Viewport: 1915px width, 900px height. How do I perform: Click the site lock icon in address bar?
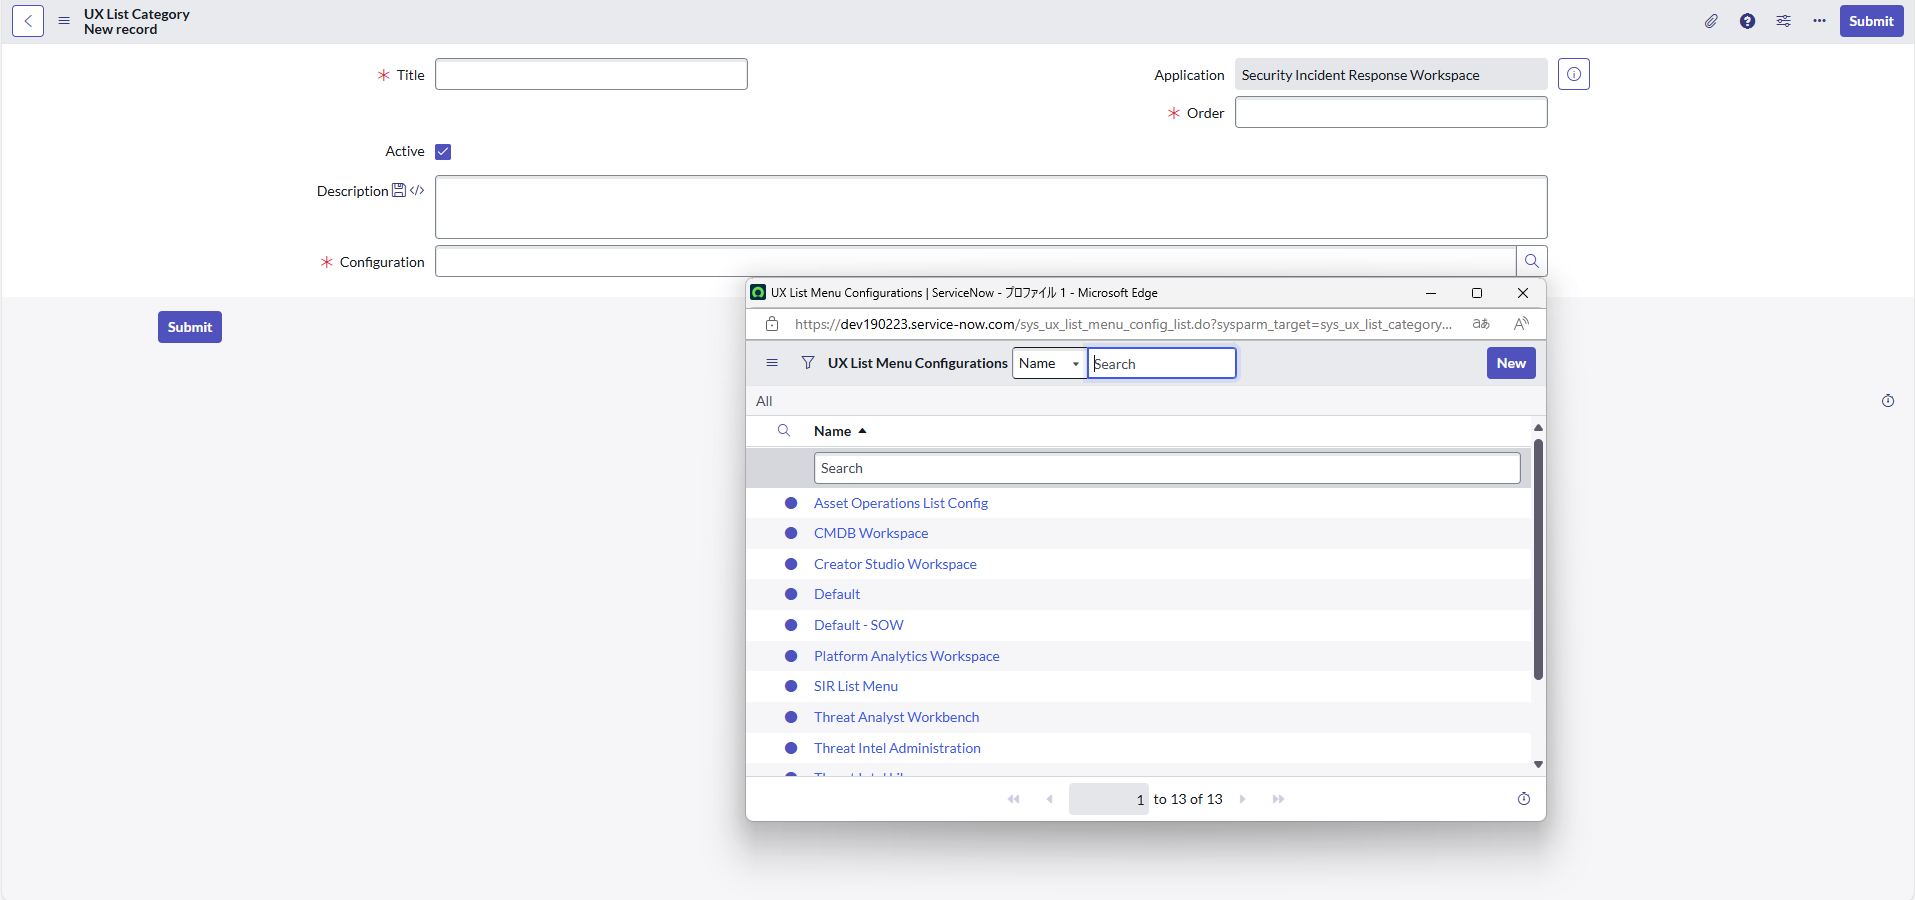pyautogui.click(x=772, y=324)
